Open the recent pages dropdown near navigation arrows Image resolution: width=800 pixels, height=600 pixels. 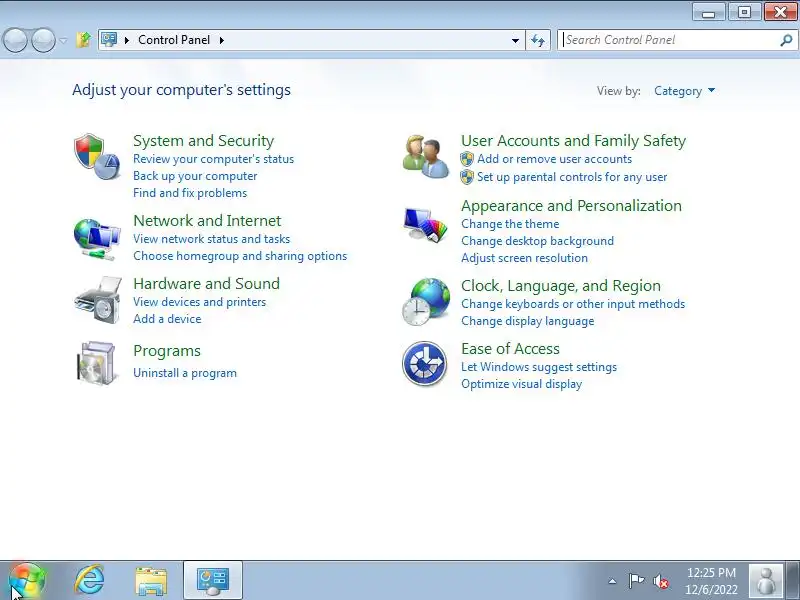[x=63, y=40]
